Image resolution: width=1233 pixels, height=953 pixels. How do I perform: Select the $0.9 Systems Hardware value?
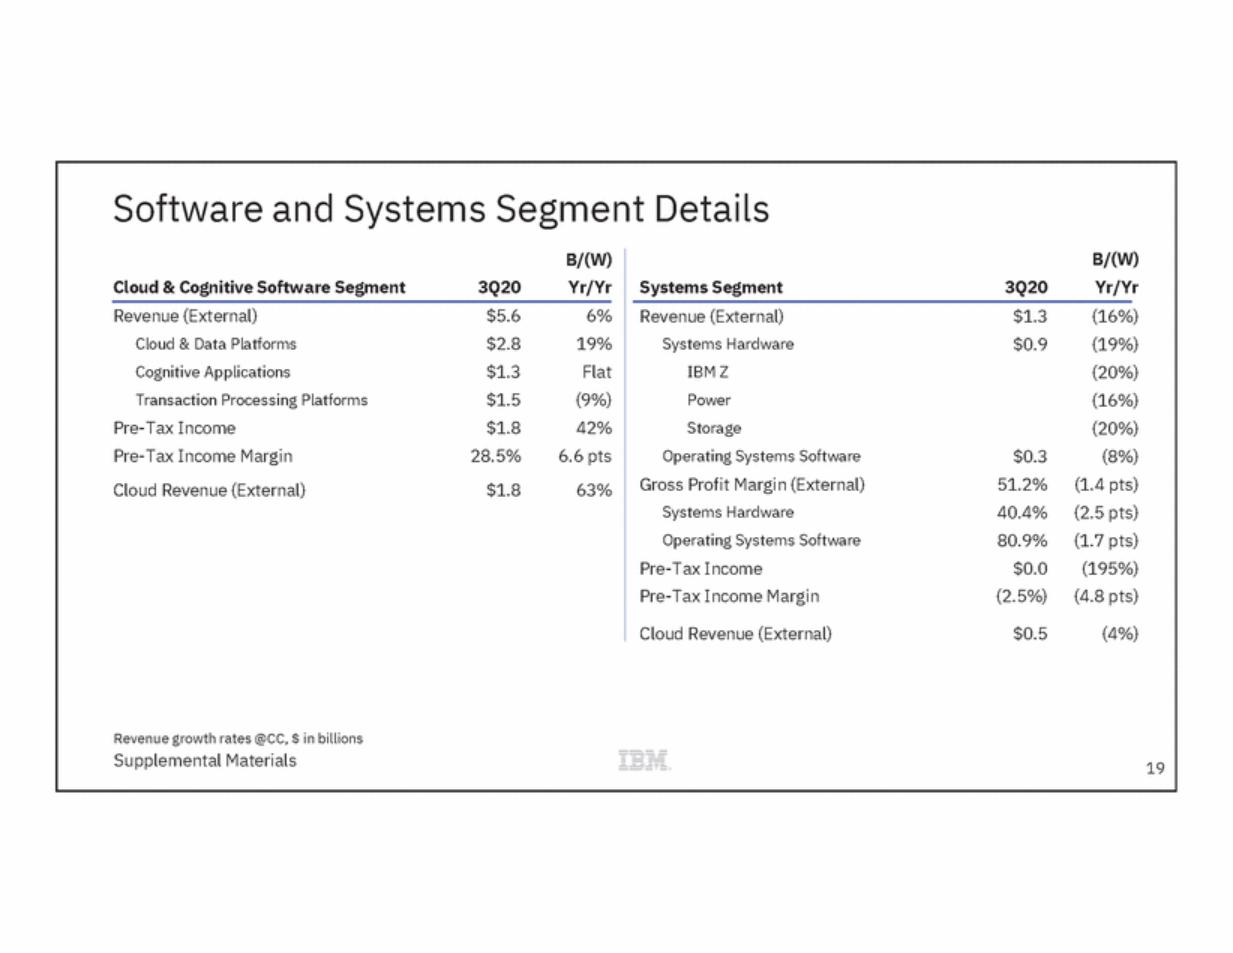pos(1030,344)
